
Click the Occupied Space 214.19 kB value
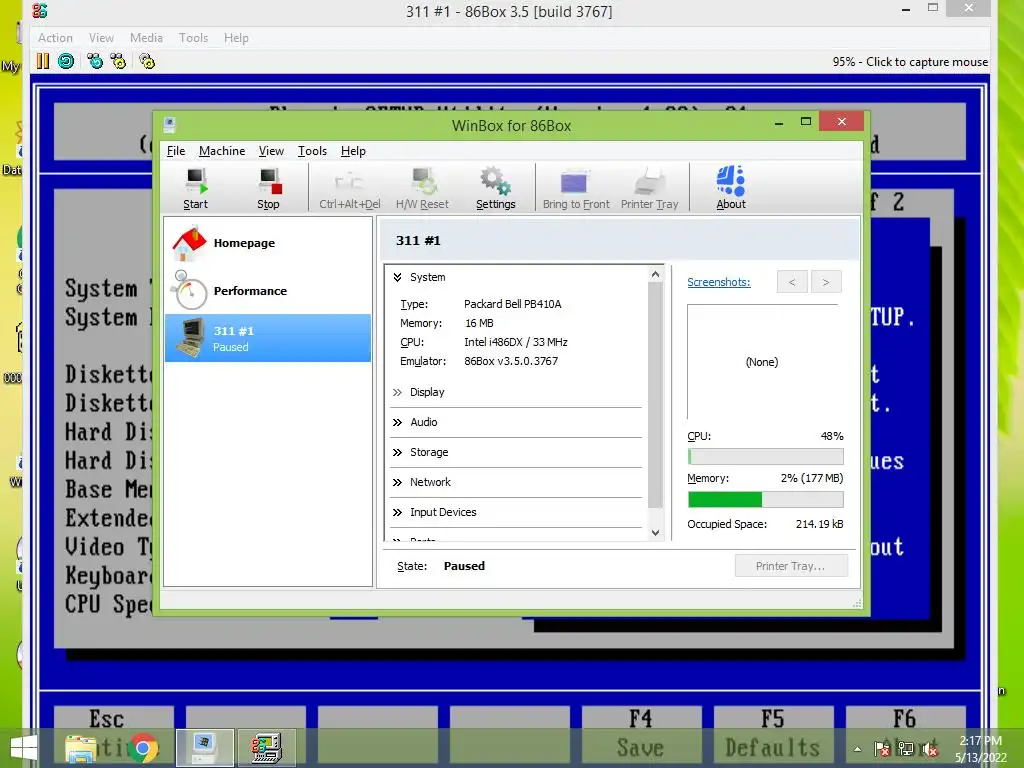click(x=820, y=524)
